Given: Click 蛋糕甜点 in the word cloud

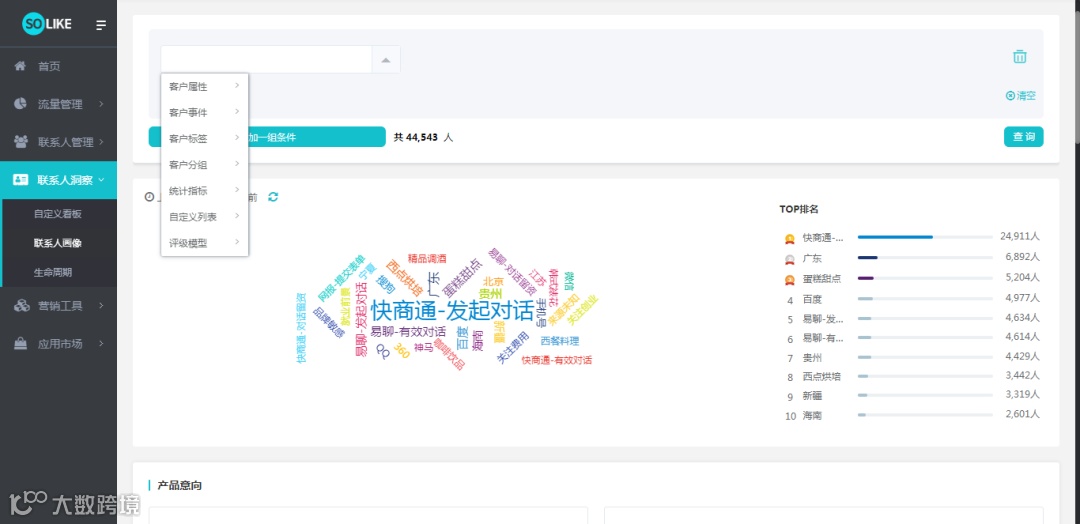Looking at the screenshot, I should coord(462,277).
